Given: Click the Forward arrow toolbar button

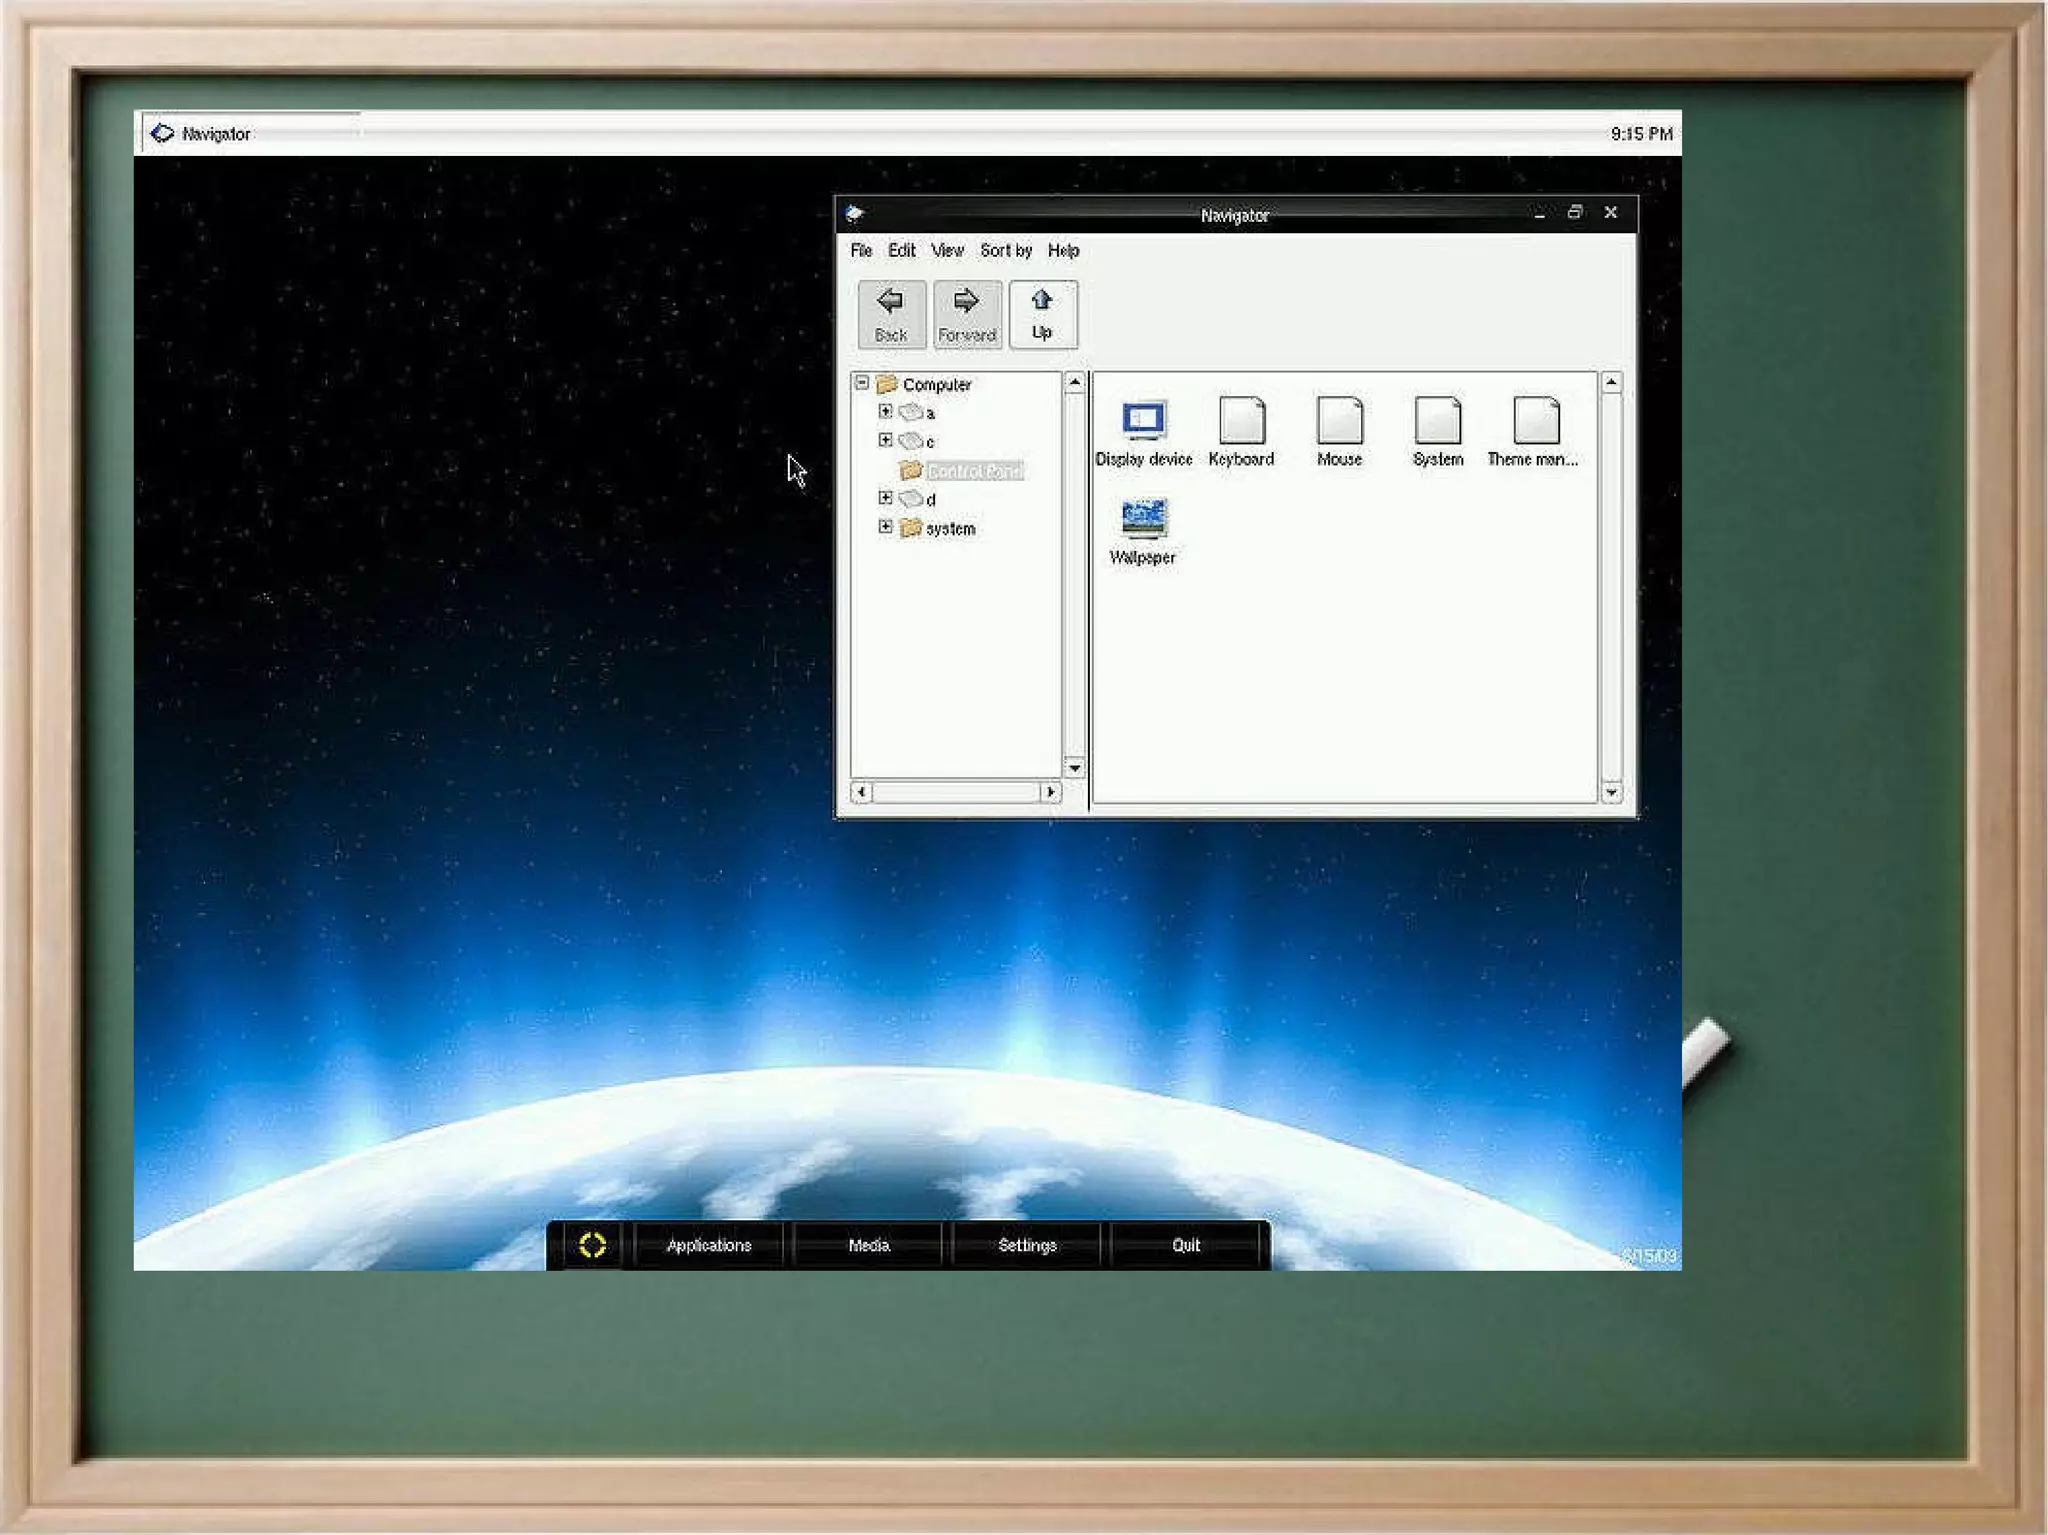Looking at the screenshot, I should (x=966, y=314).
